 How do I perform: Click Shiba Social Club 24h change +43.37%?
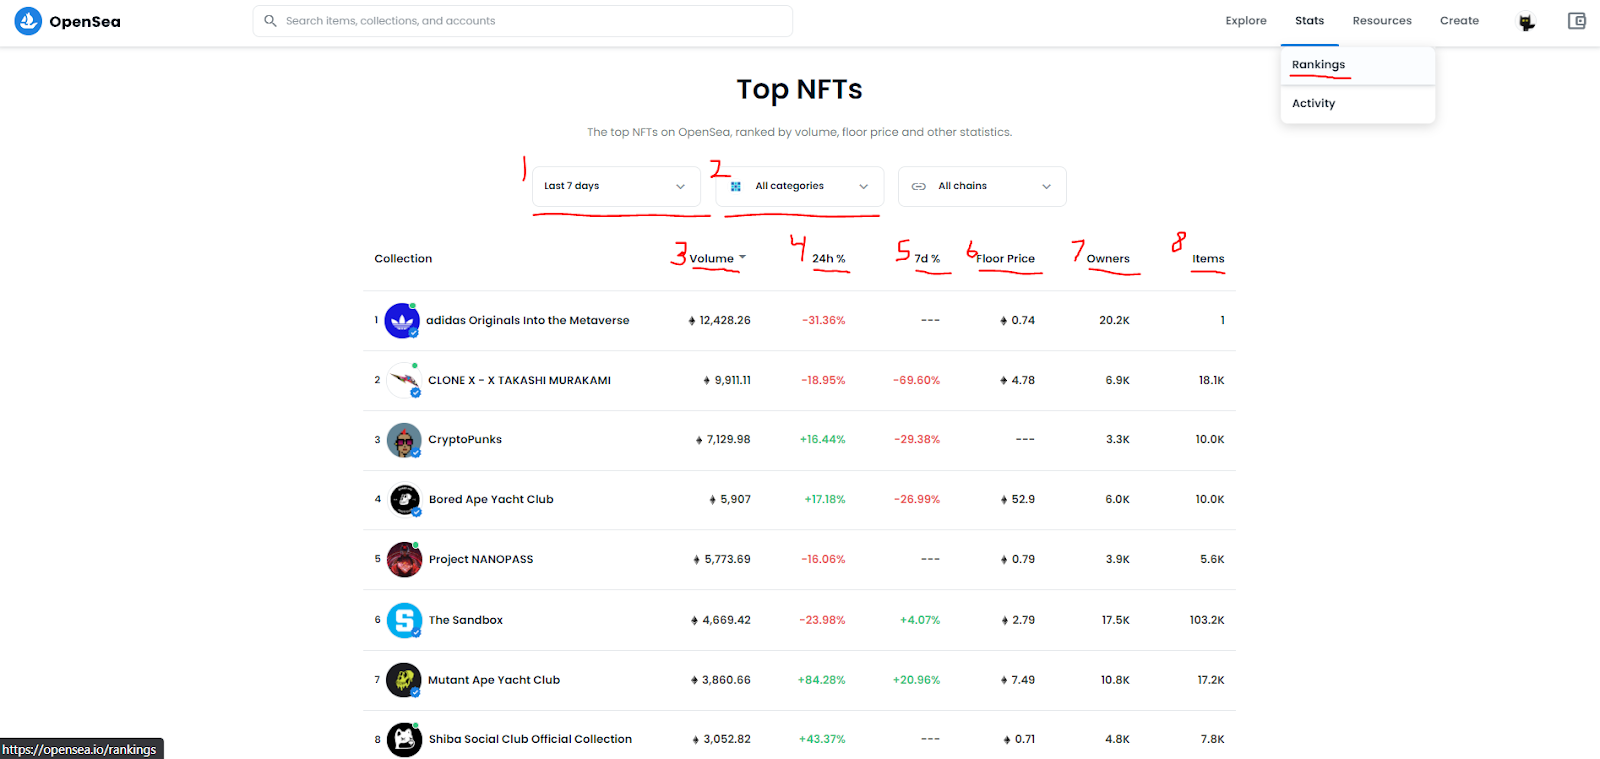point(822,740)
